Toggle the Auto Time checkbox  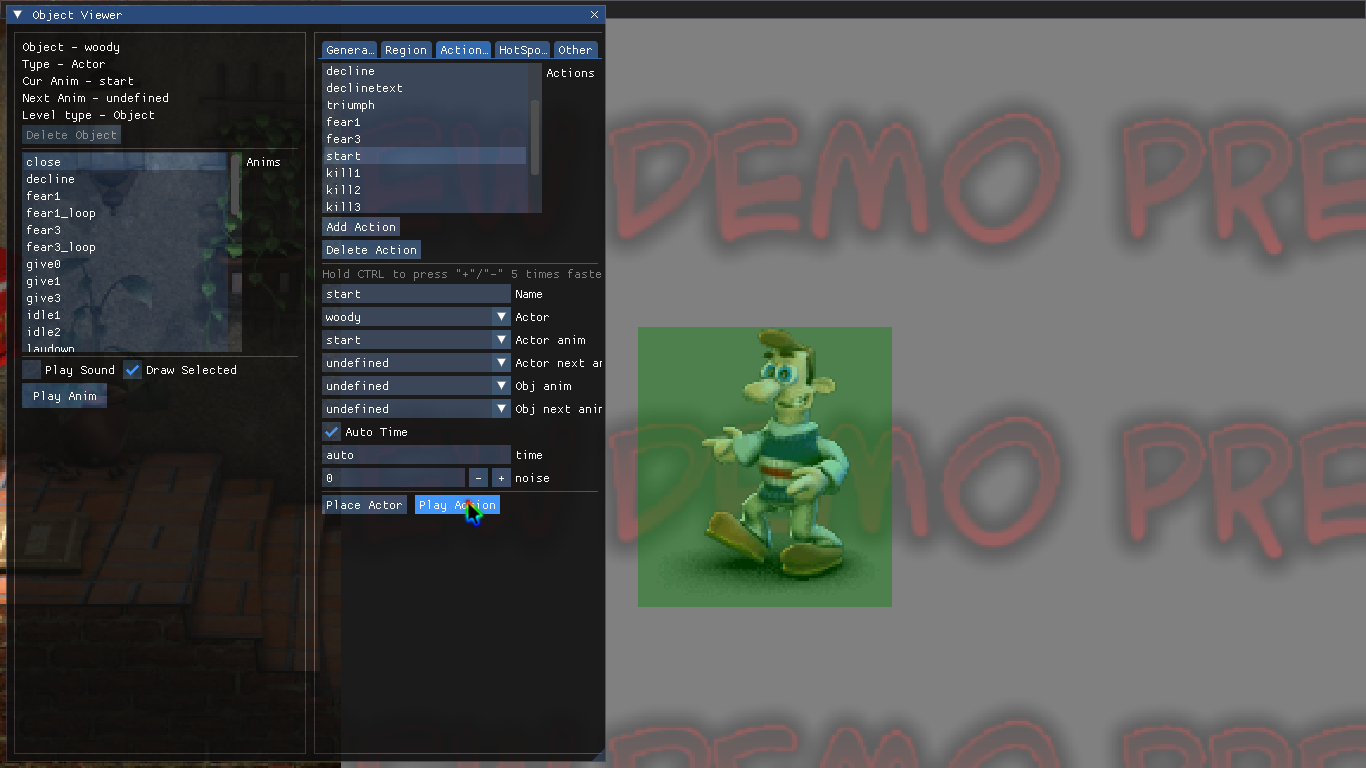[332, 432]
